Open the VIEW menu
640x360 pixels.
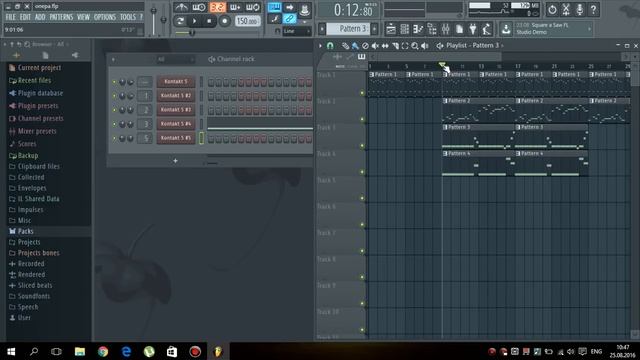tap(83, 17)
